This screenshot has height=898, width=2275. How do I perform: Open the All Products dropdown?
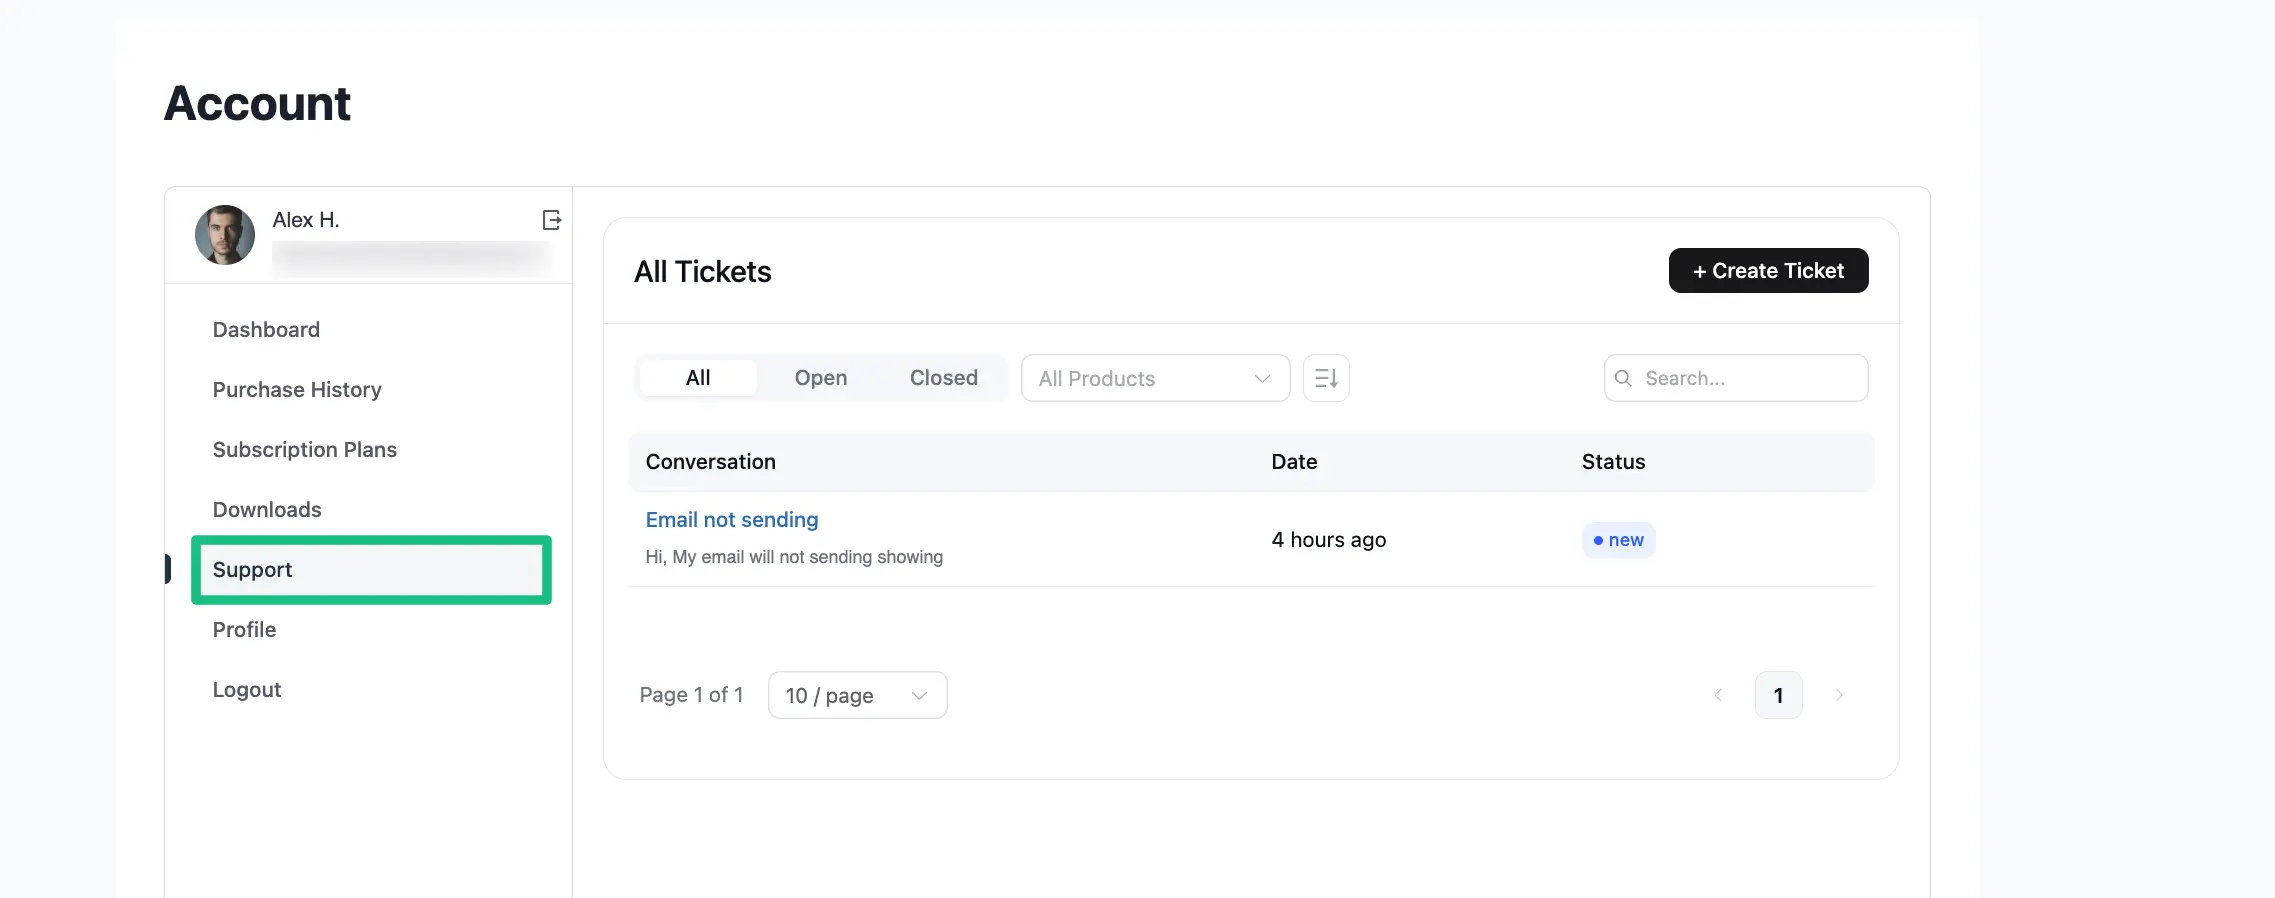pos(1154,378)
